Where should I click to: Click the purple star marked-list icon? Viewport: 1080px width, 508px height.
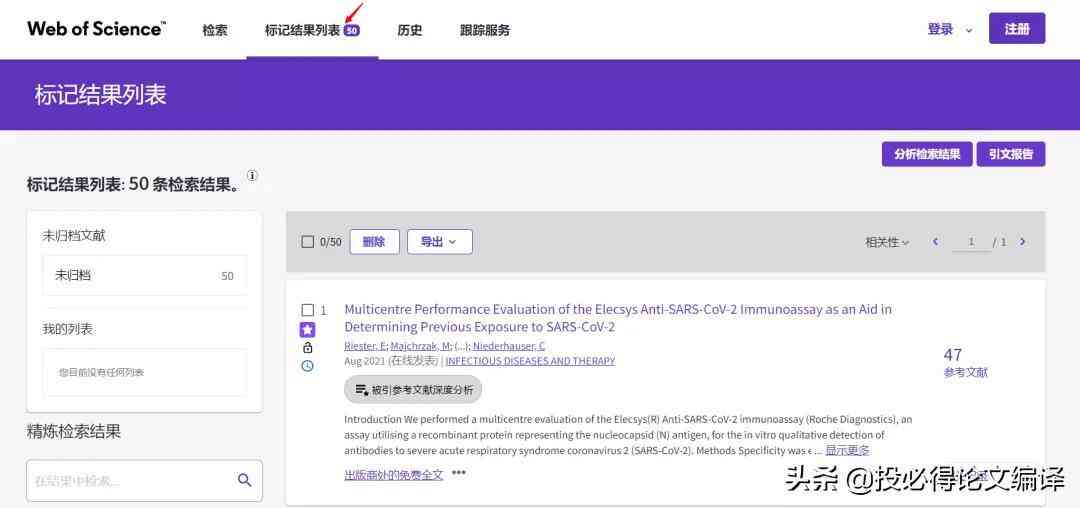(307, 330)
